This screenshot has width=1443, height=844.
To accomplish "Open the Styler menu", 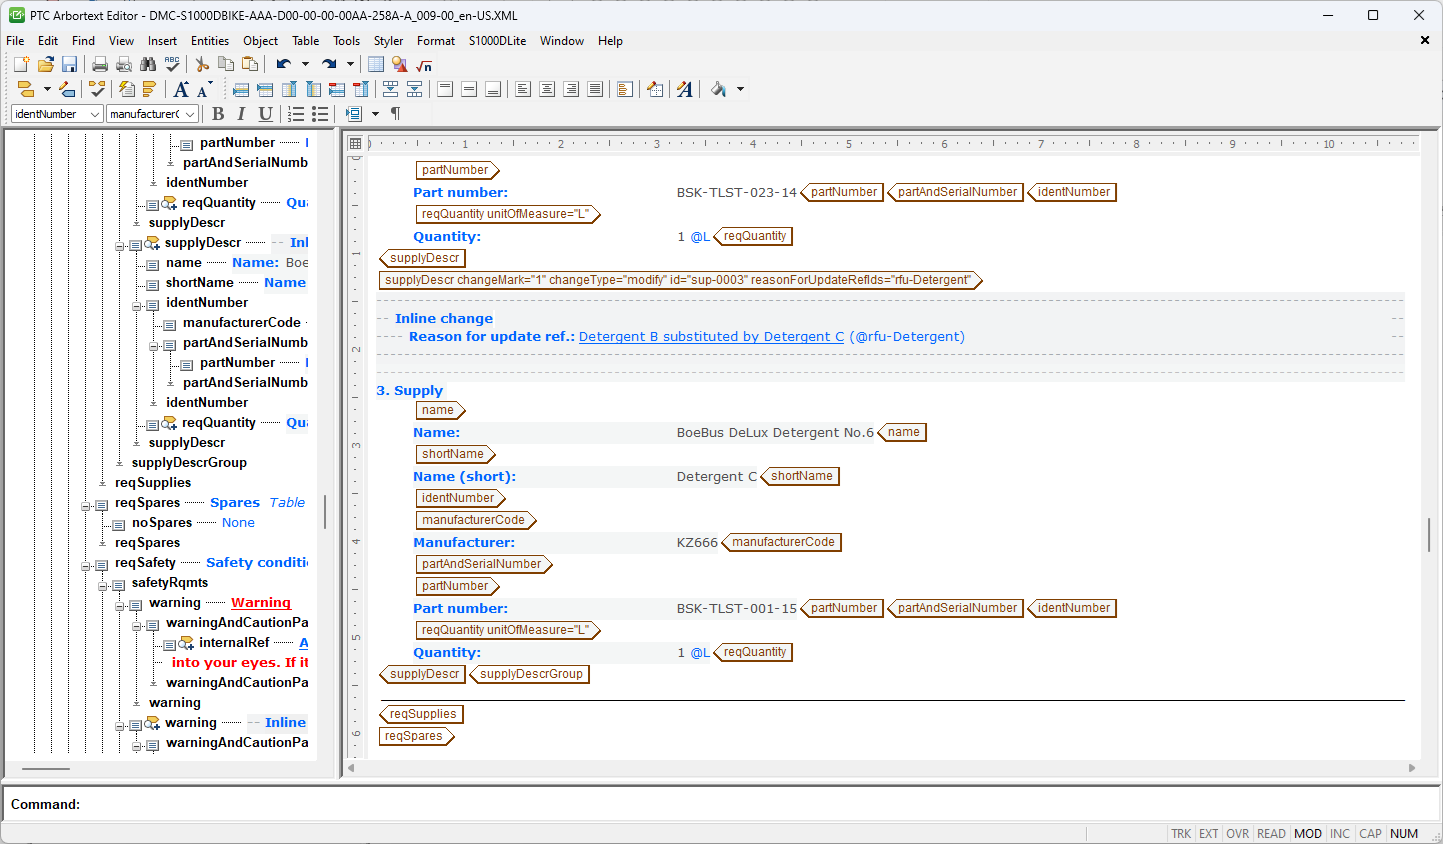I will coord(388,41).
